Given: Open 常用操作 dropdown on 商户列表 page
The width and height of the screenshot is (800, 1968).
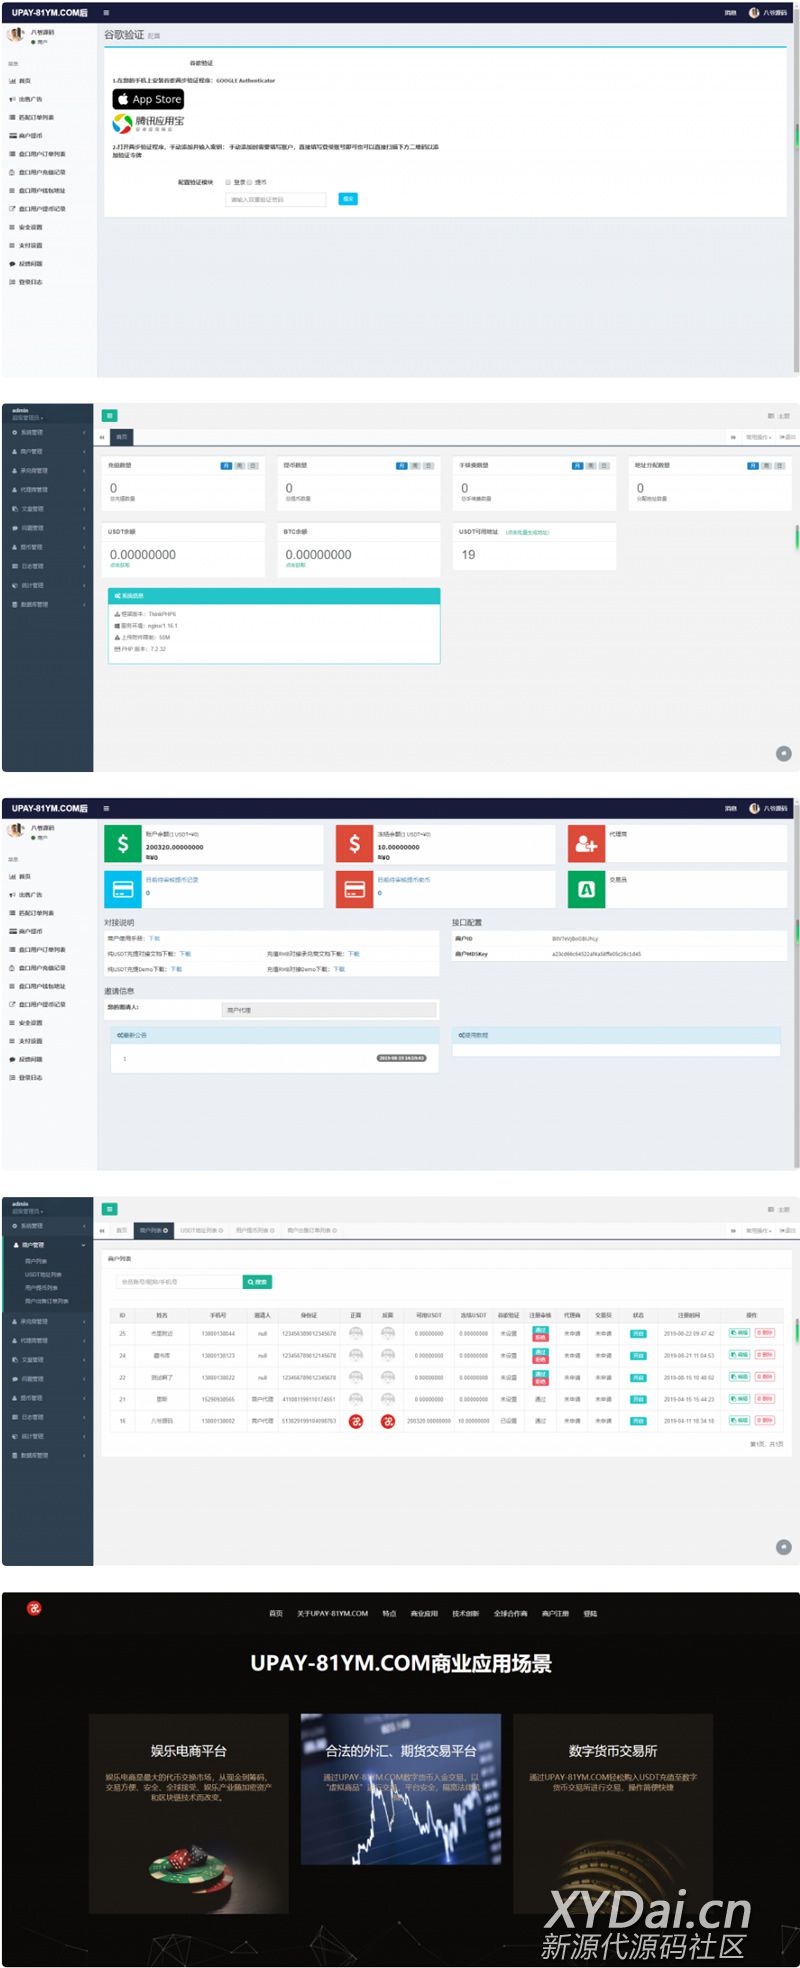Looking at the screenshot, I should [759, 1230].
